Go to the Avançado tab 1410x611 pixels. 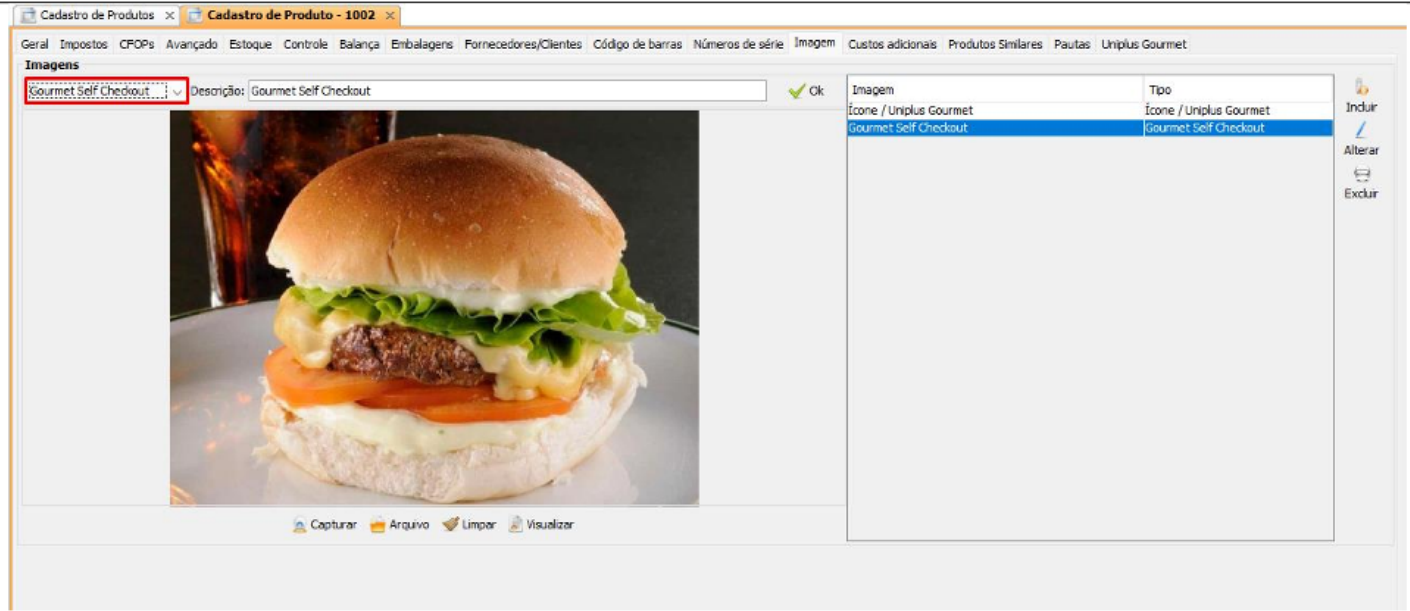tap(192, 45)
